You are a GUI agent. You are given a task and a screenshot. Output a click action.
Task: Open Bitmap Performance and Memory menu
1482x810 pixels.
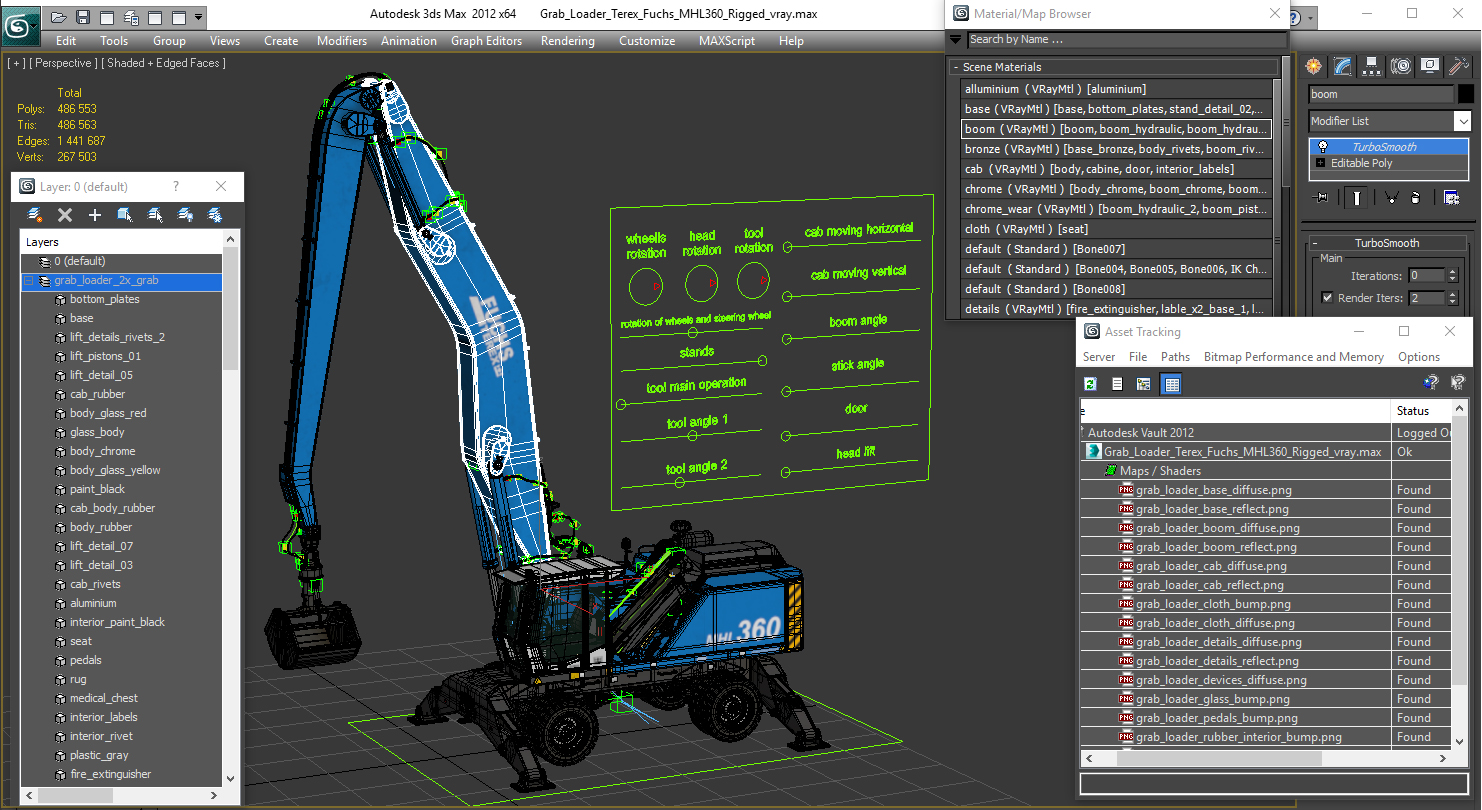coord(1293,357)
